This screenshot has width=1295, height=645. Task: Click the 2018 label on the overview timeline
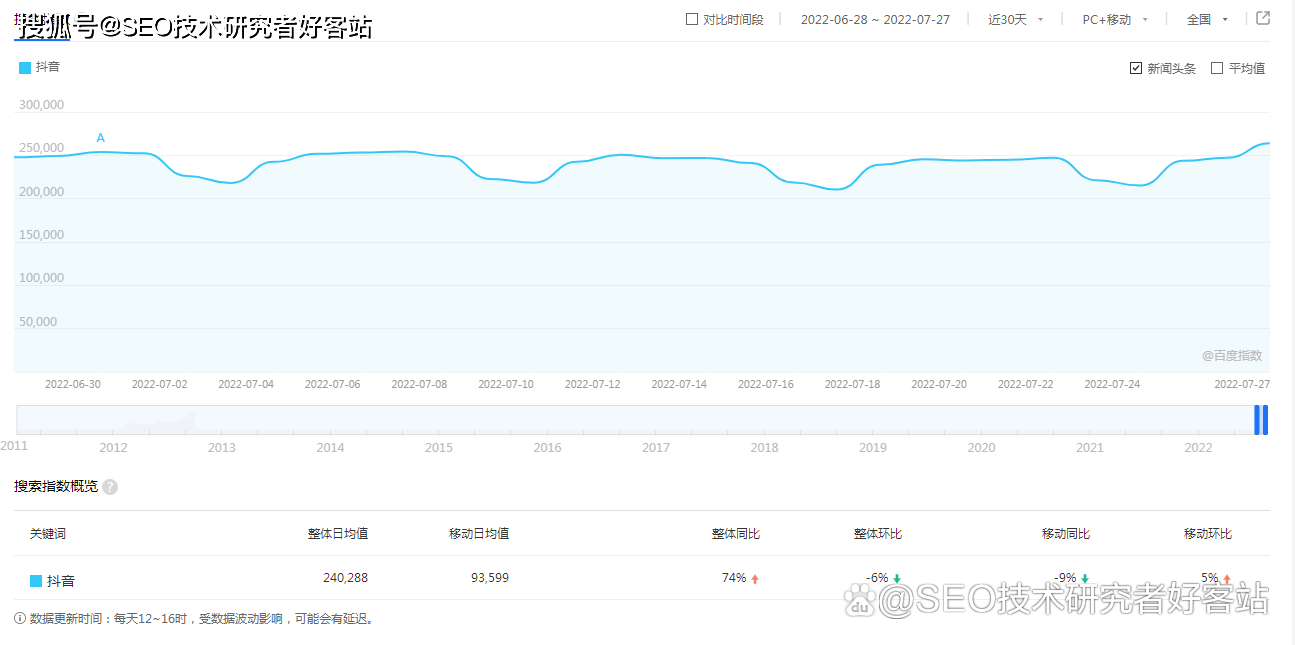pyautogui.click(x=764, y=447)
